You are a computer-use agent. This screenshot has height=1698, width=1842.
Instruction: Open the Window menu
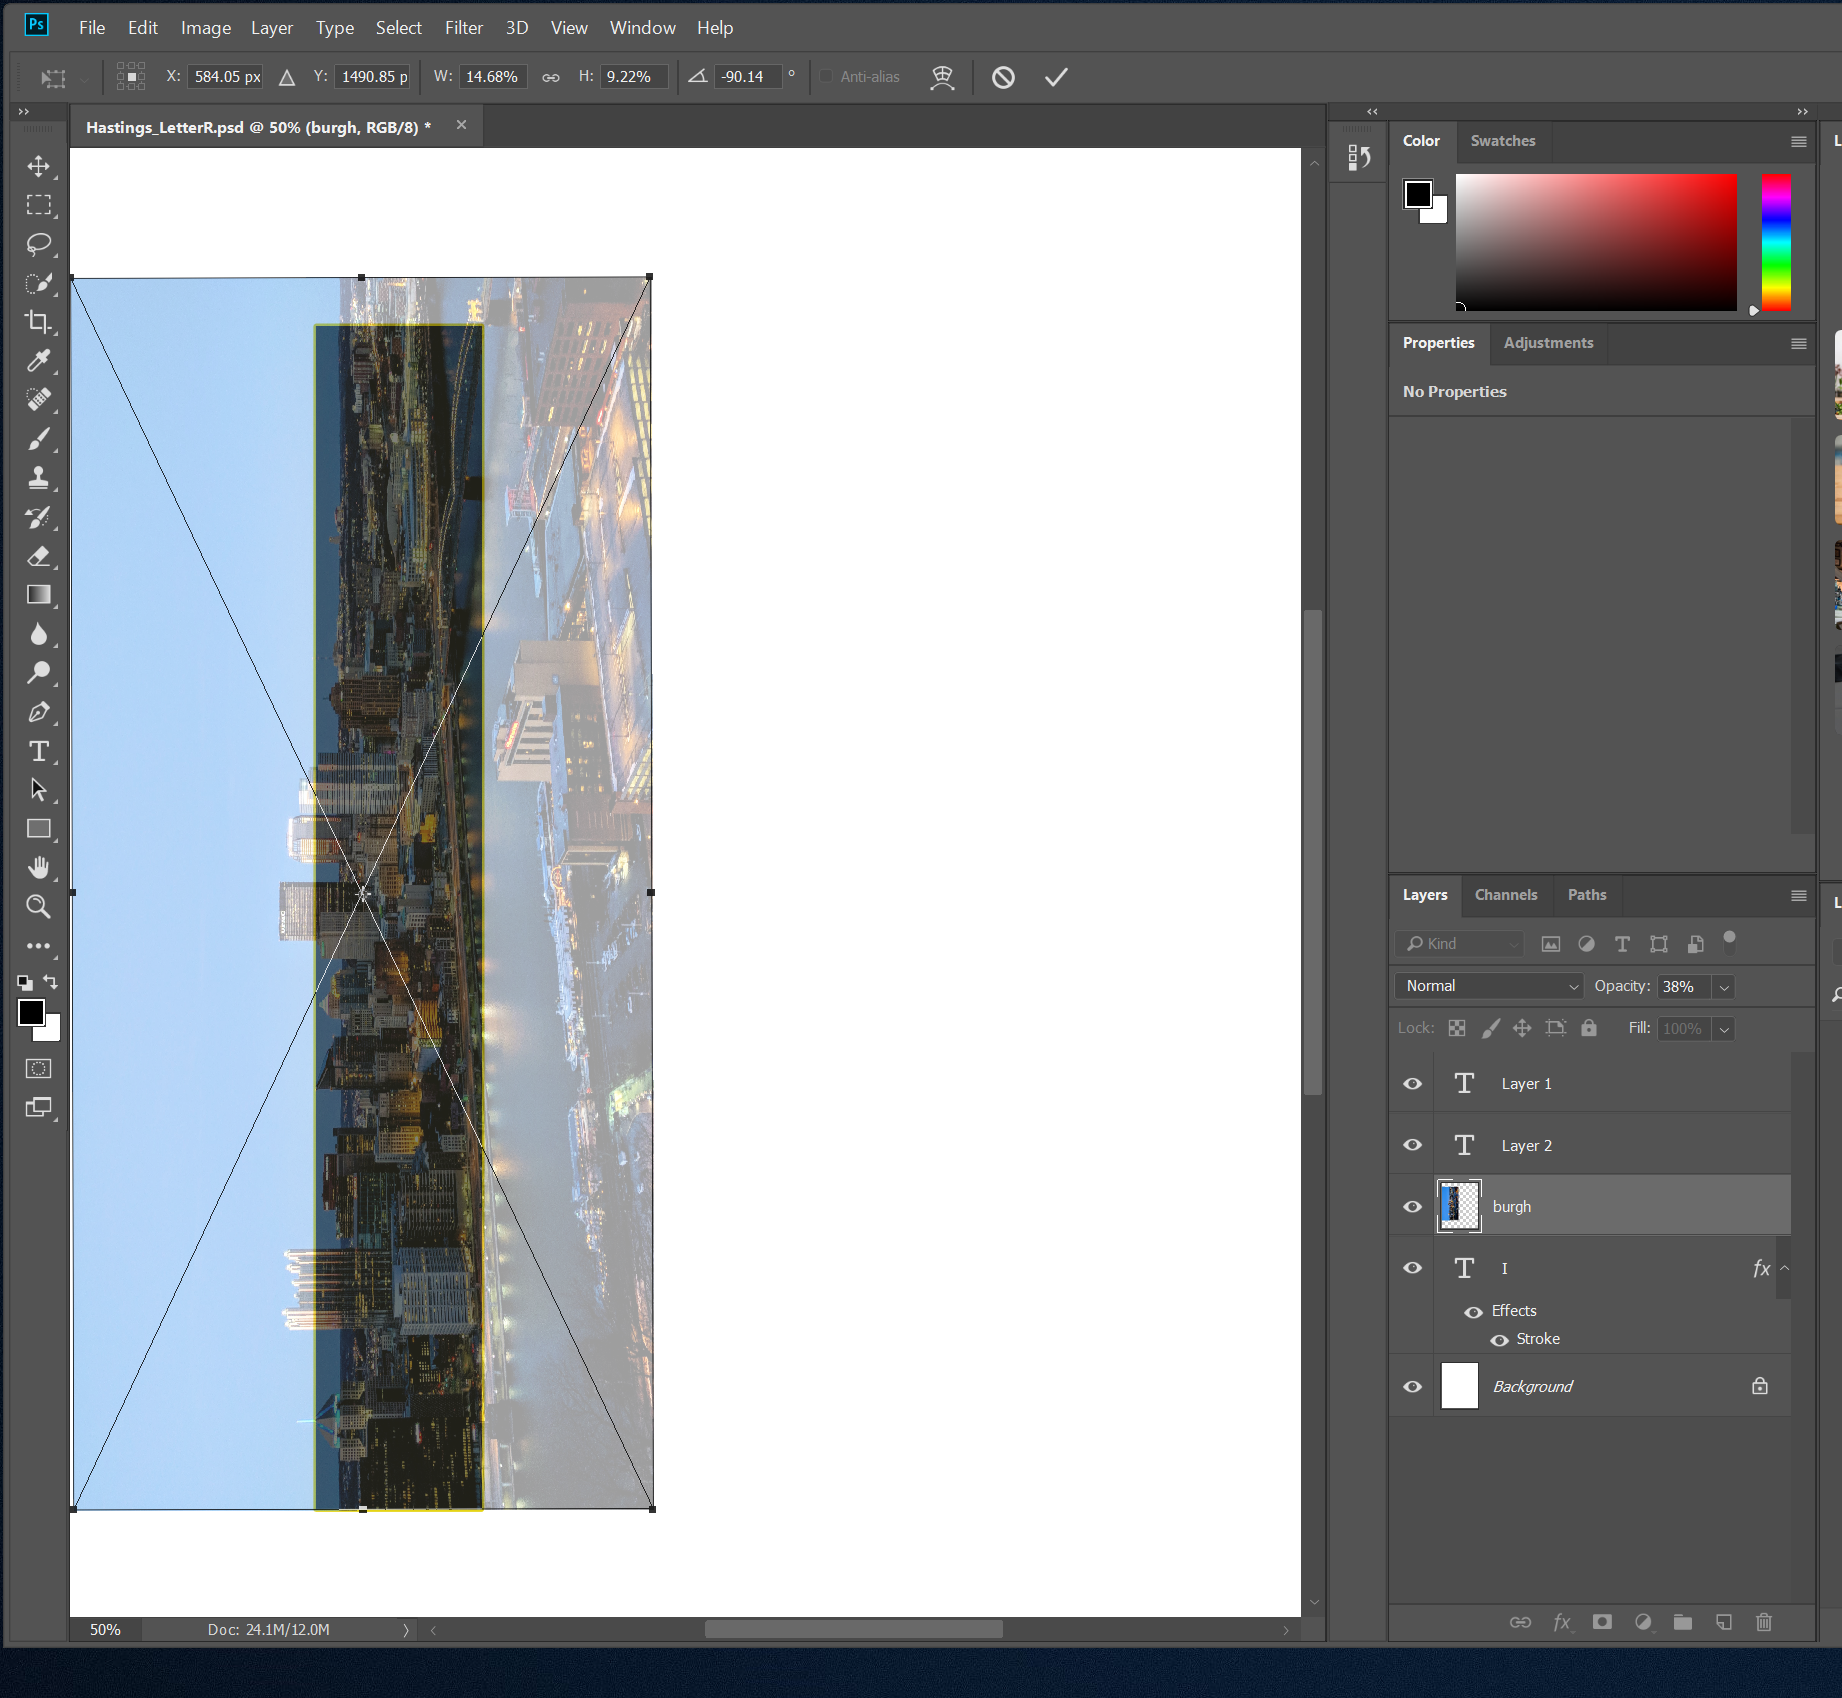pyautogui.click(x=642, y=28)
